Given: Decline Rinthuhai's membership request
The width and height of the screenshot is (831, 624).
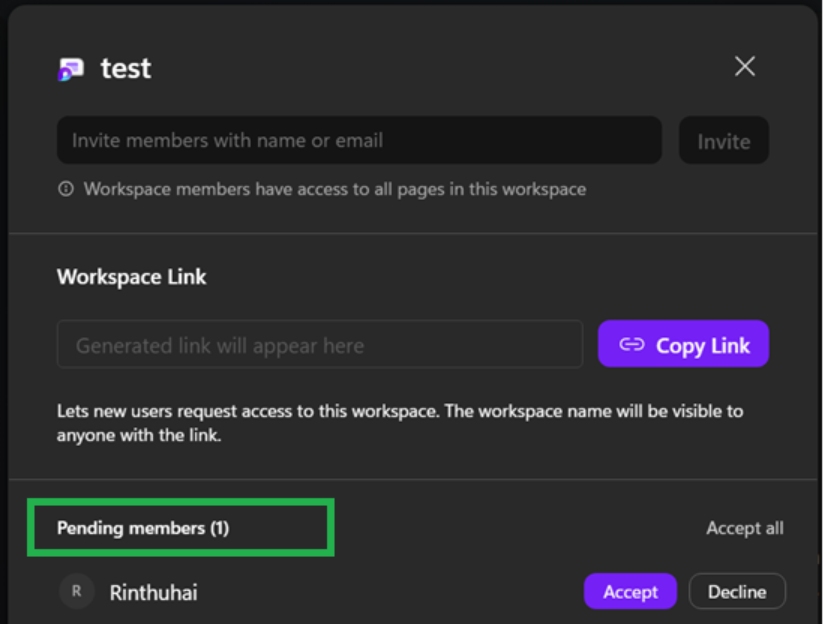Looking at the screenshot, I should tap(737, 592).
